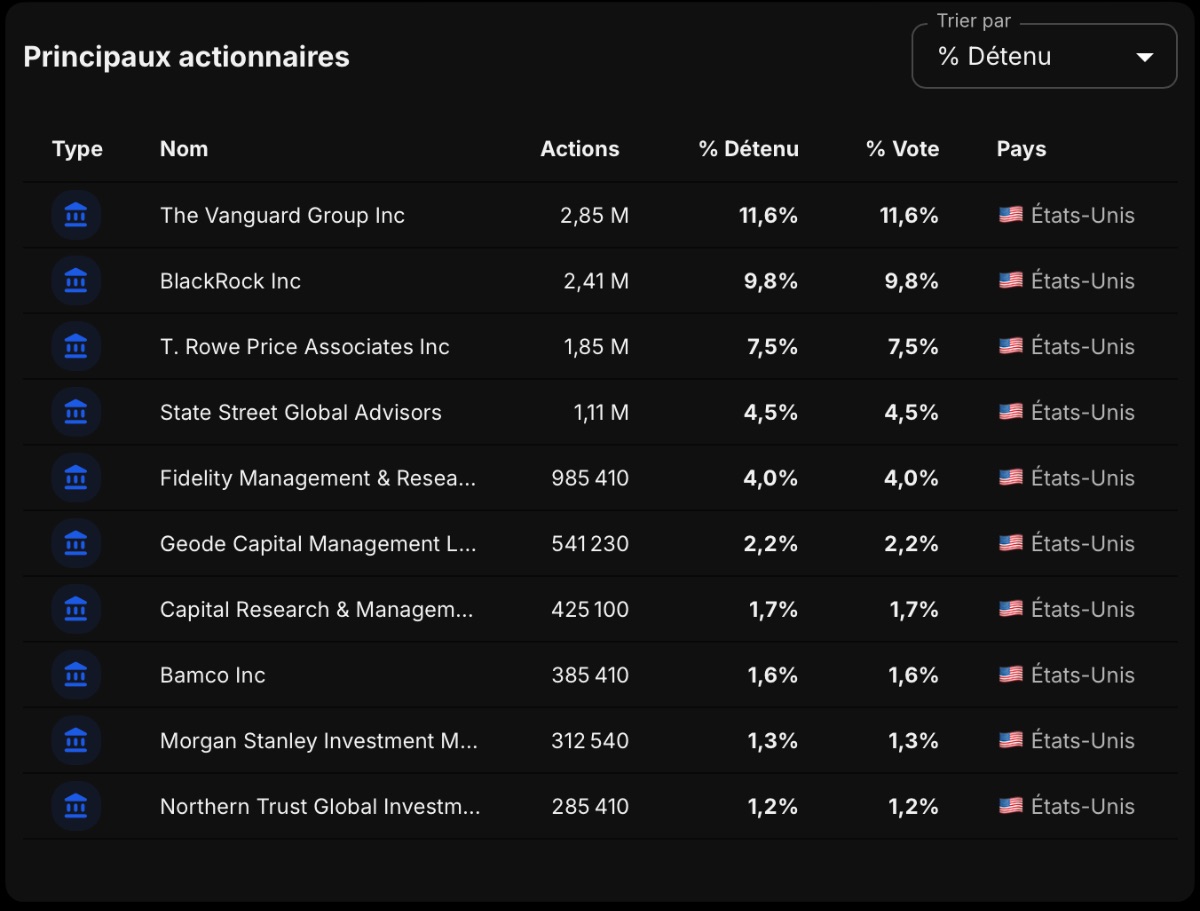Select 'Fidelity Management & Resea...' name
This screenshot has height=911, width=1200.
(318, 478)
